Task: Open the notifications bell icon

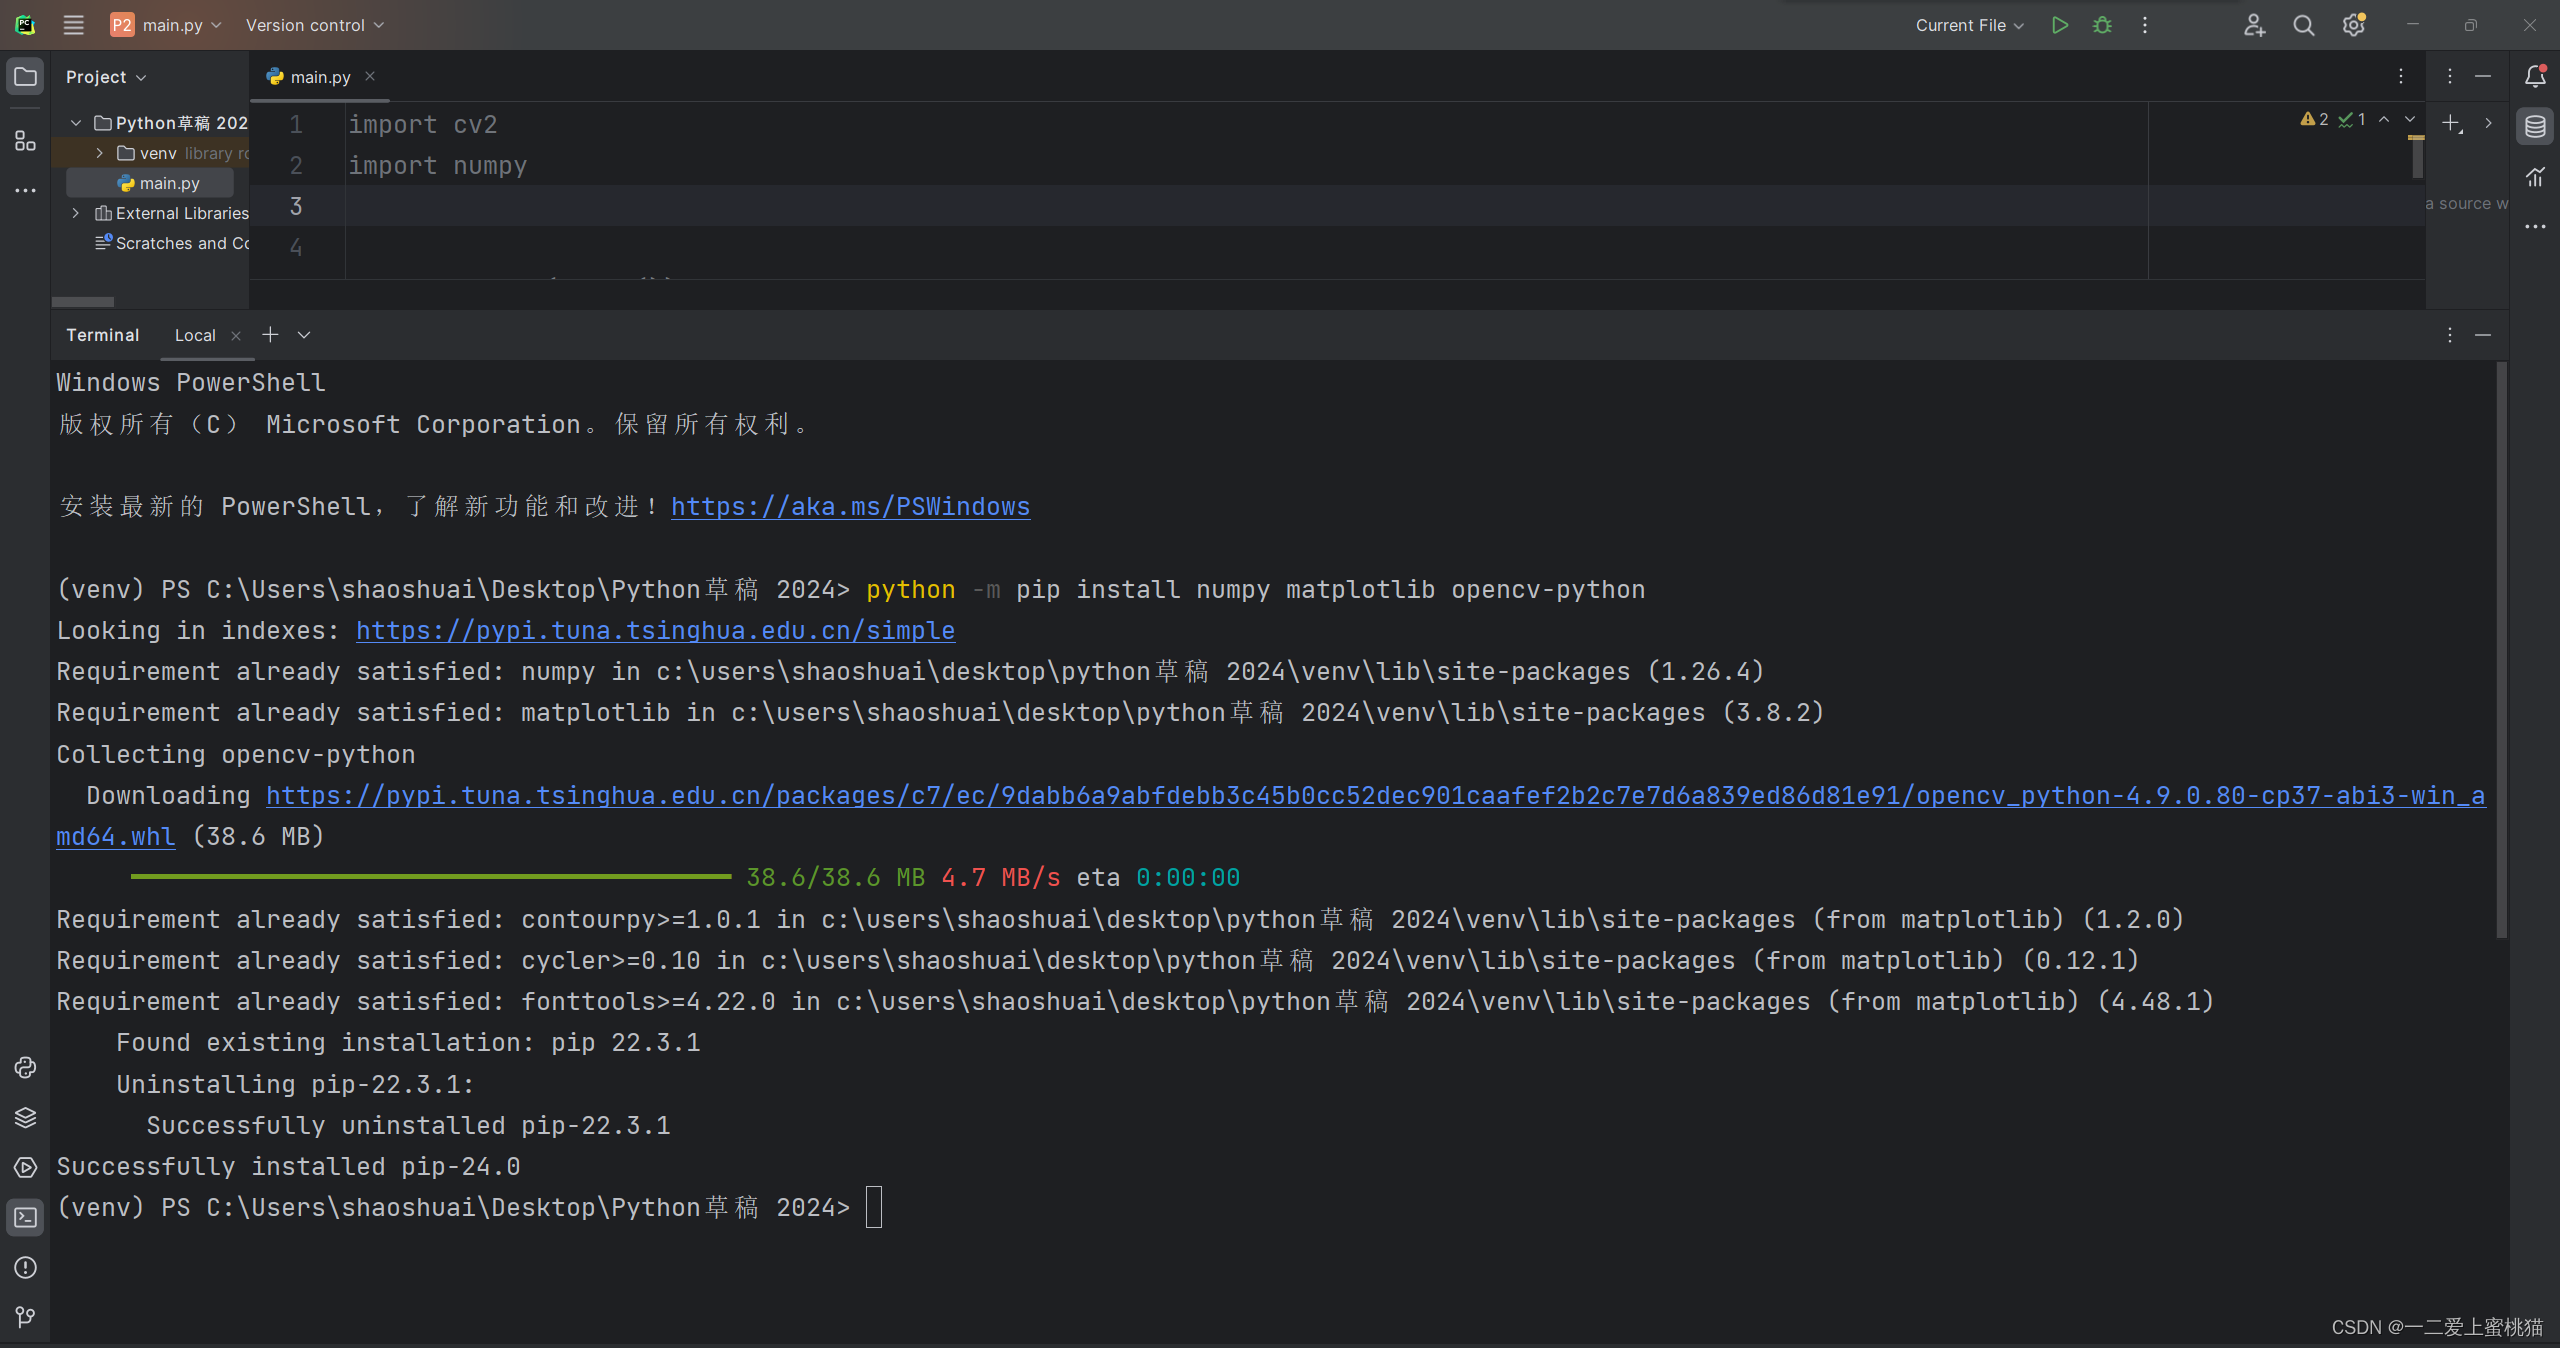Action: coord(2535,76)
